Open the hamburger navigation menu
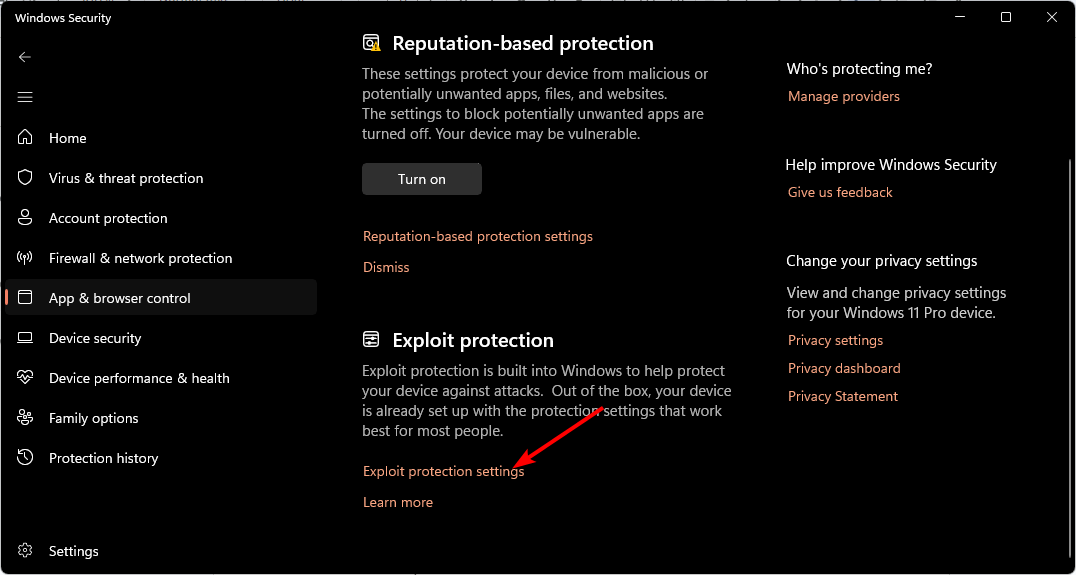The image size is (1076, 575). click(25, 97)
